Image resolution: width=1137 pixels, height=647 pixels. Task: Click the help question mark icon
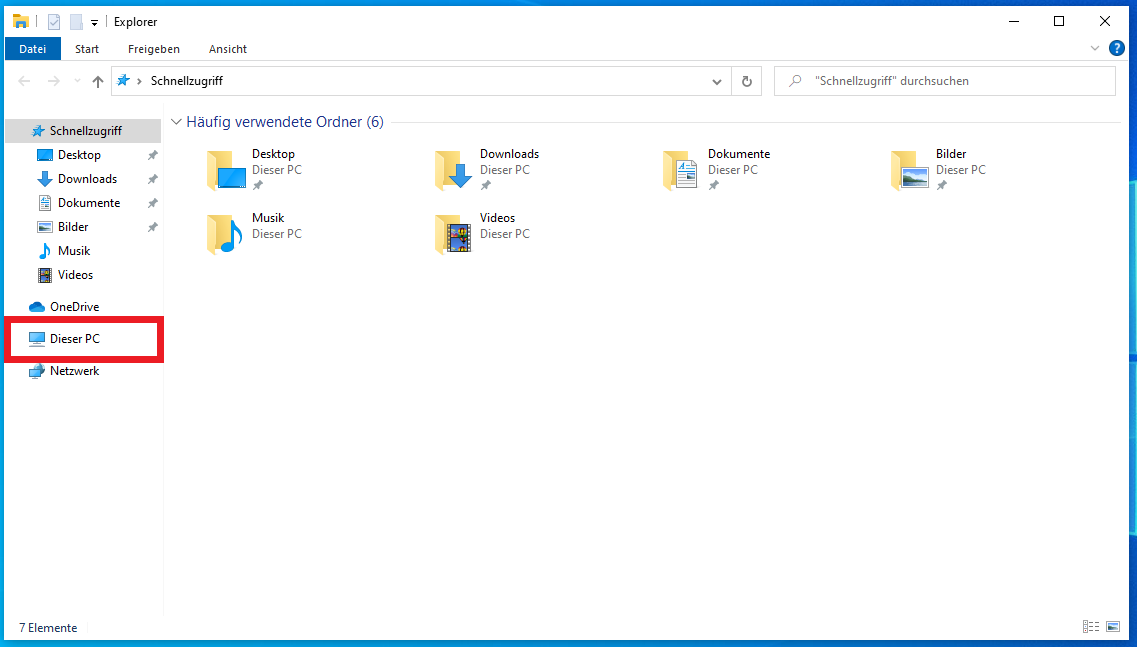(1117, 48)
